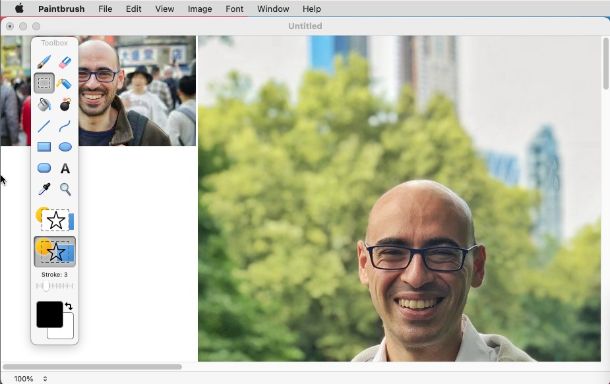Click the 'Stroke: 3' label
This screenshot has width=610, height=386.
54,274
